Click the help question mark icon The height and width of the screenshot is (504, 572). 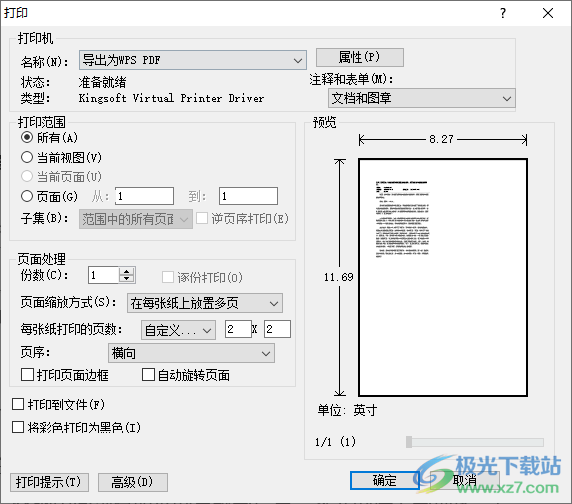point(503,13)
